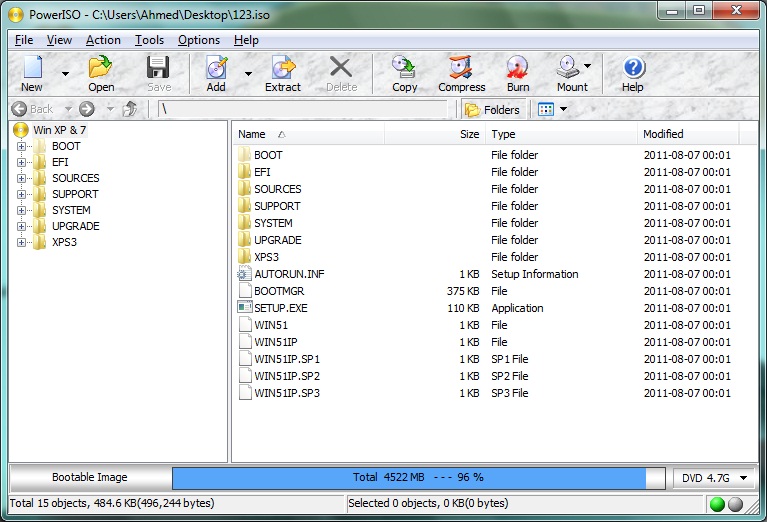Viewport: 767px width, 522px height.
Task: Select the Win XP & 7 root node
Action: [x=60, y=130]
